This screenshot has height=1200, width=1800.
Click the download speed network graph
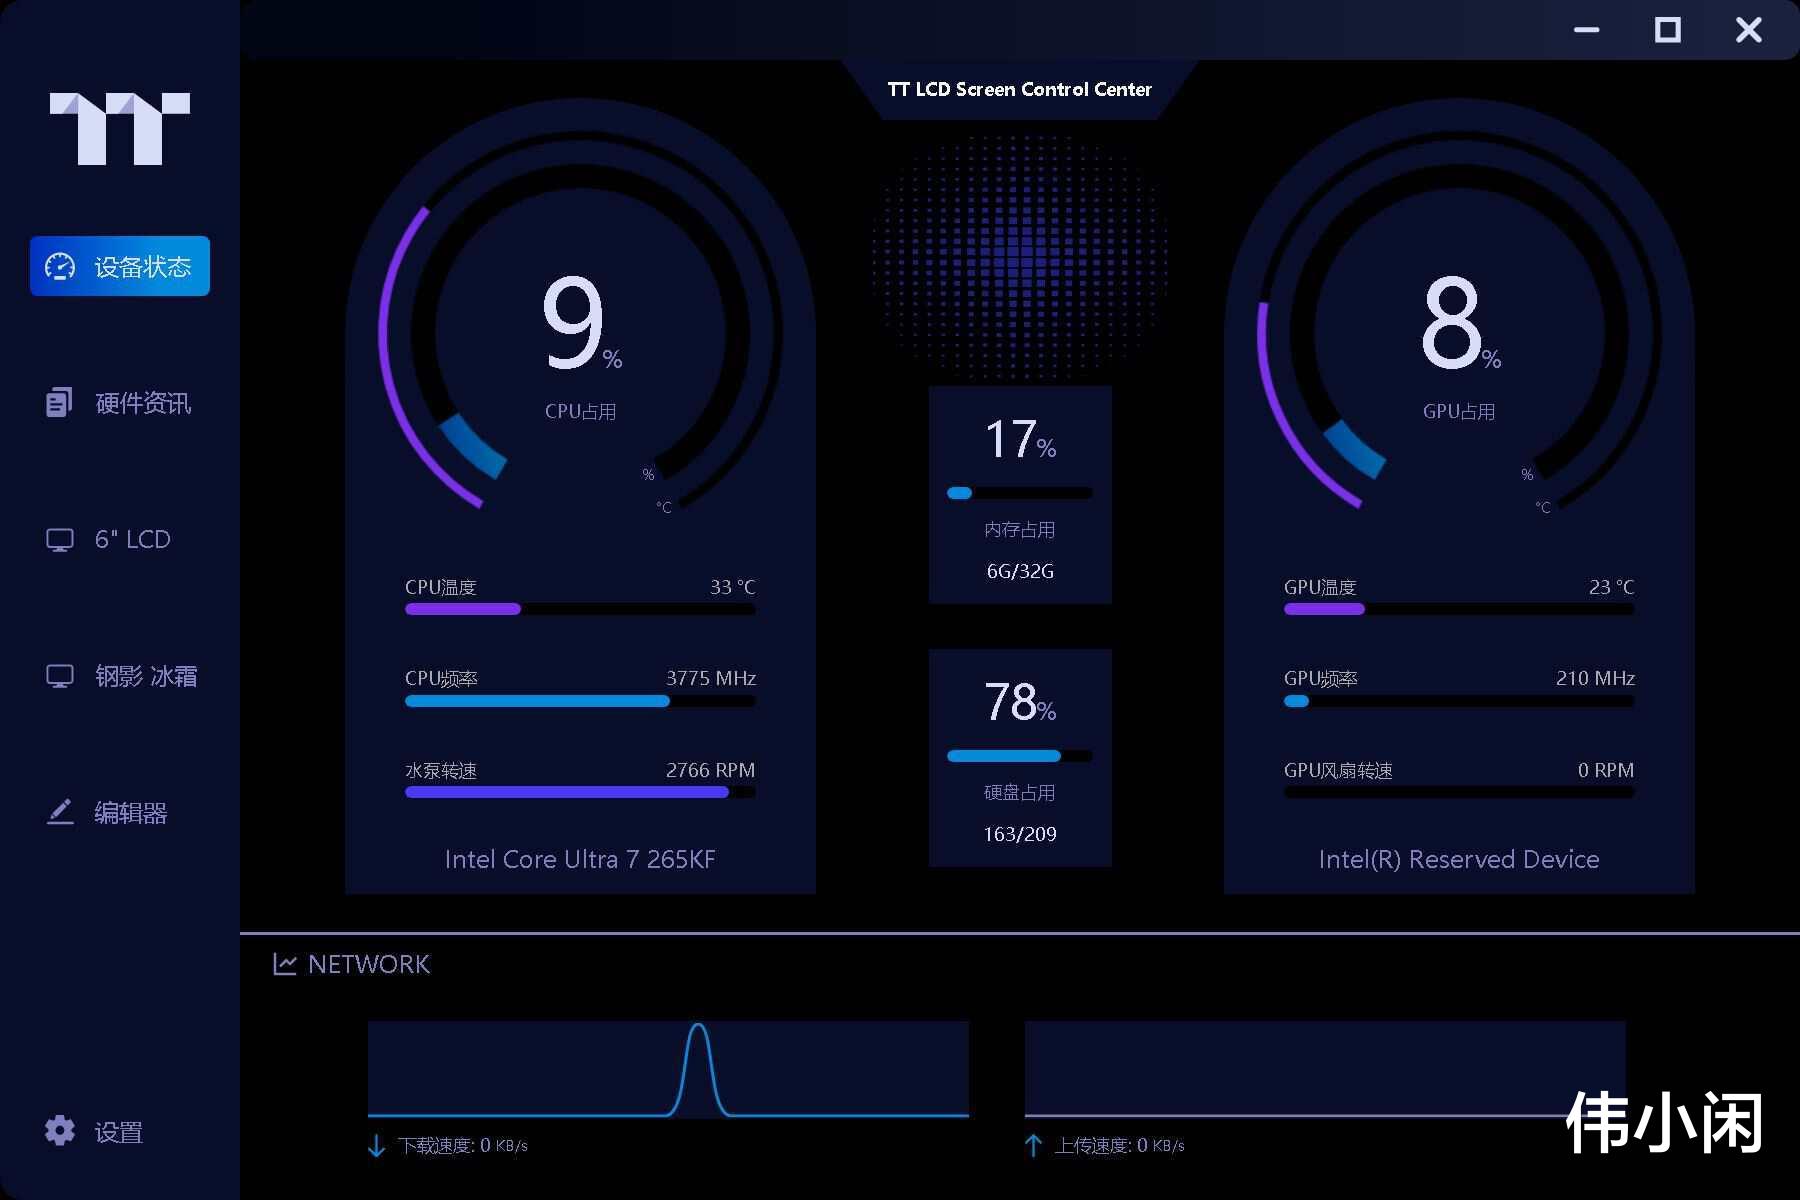pos(668,1069)
